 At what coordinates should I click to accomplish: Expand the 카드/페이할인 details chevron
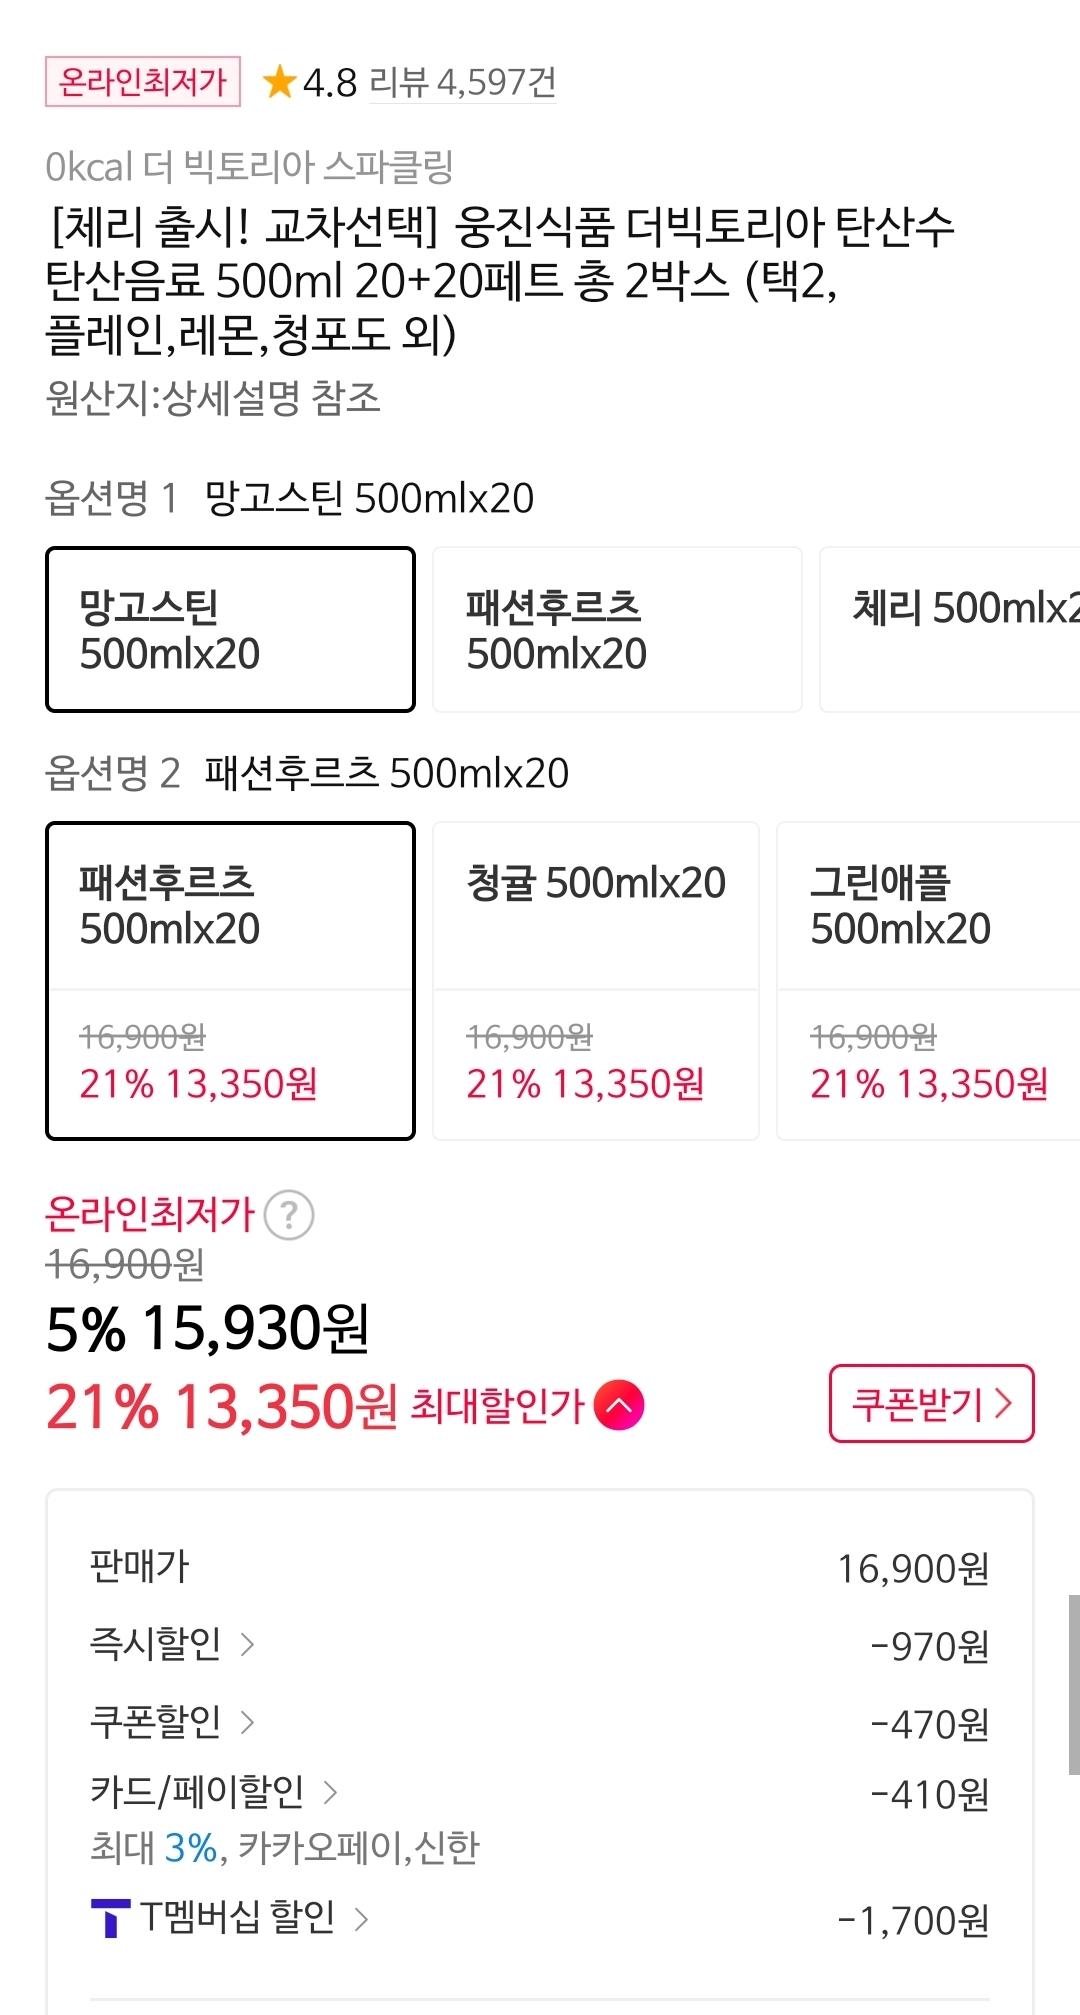[x=330, y=1792]
